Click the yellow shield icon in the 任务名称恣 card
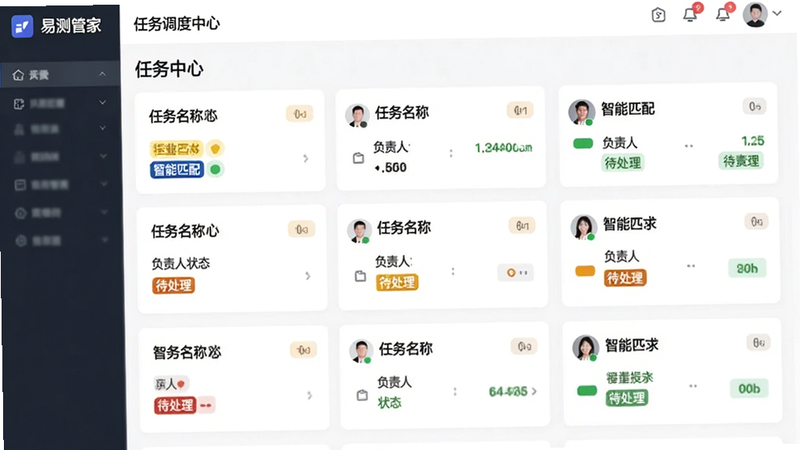This screenshot has height=450, width=800. 215,148
